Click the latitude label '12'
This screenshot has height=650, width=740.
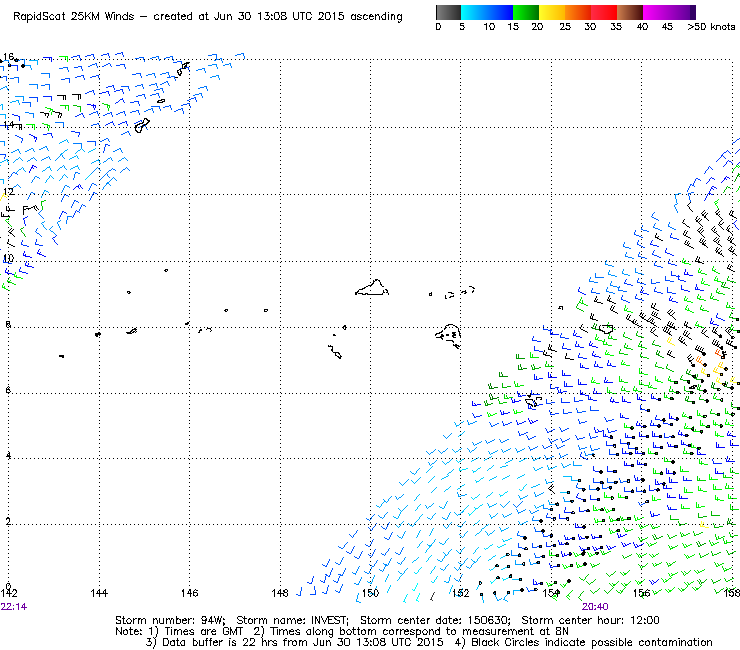(8, 192)
